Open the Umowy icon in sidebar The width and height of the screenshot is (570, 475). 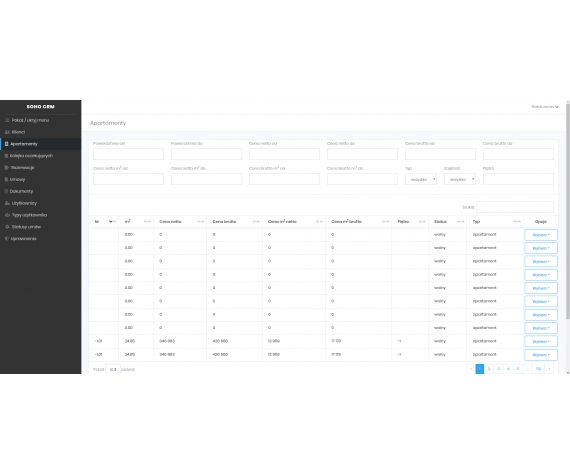point(6,179)
